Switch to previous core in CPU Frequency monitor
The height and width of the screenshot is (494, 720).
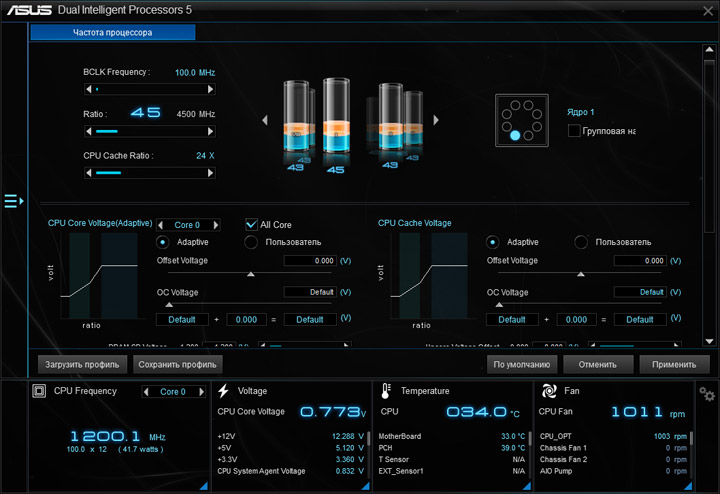pos(146,392)
